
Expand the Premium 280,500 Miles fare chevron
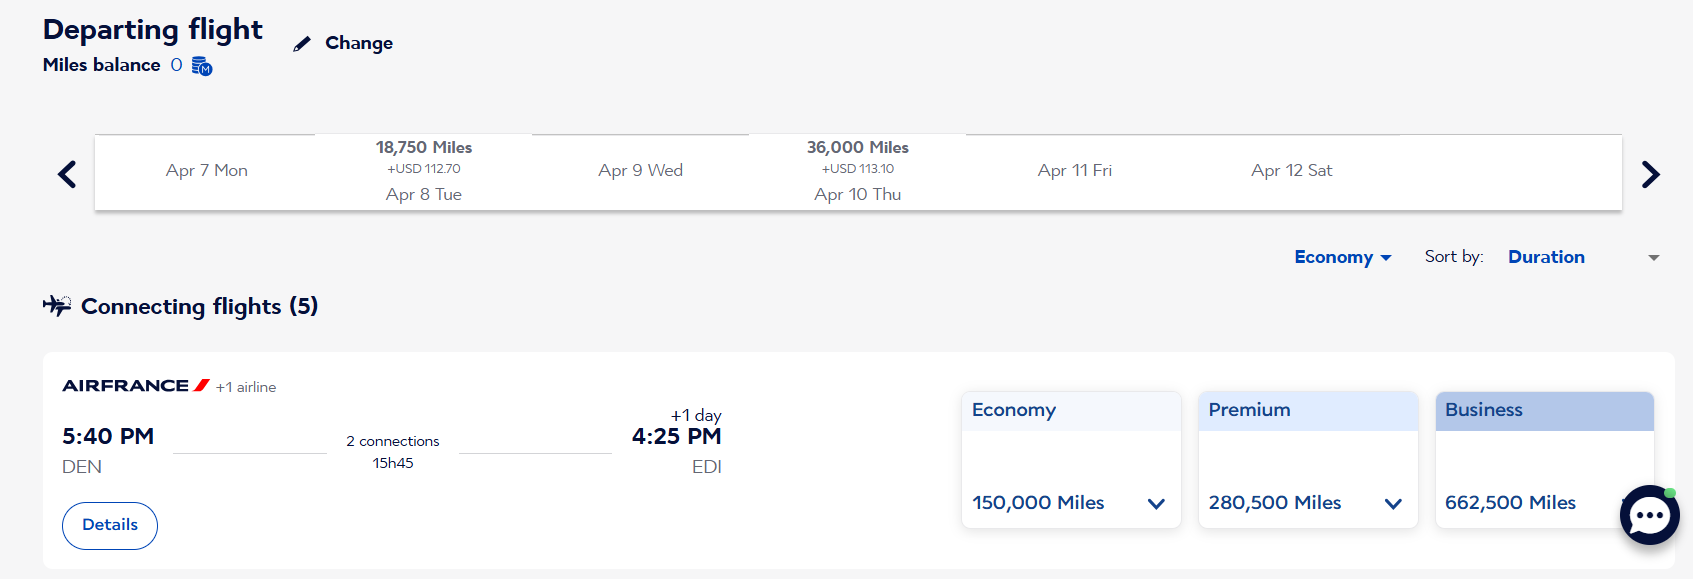click(x=1393, y=503)
